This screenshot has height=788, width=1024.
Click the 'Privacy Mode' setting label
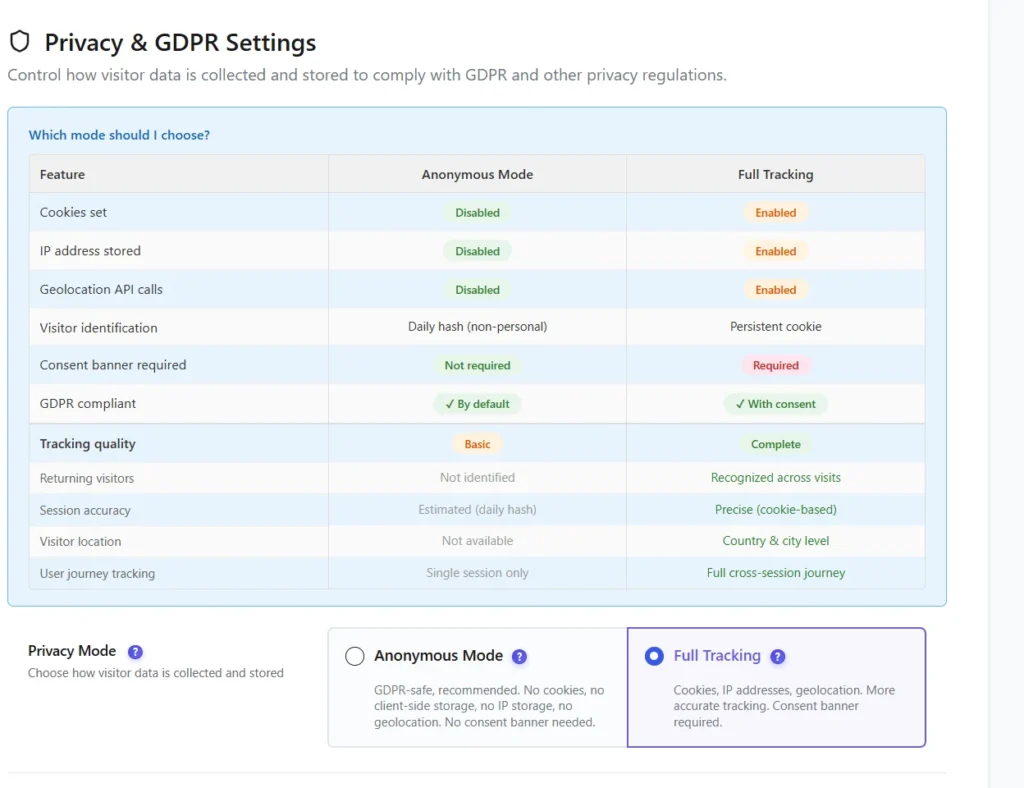(72, 651)
